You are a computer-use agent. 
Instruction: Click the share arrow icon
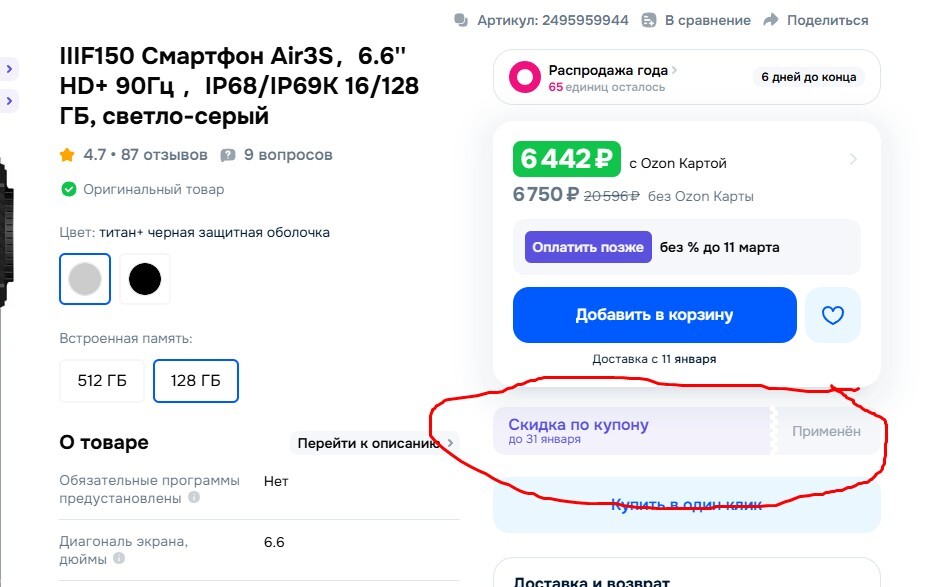point(770,20)
